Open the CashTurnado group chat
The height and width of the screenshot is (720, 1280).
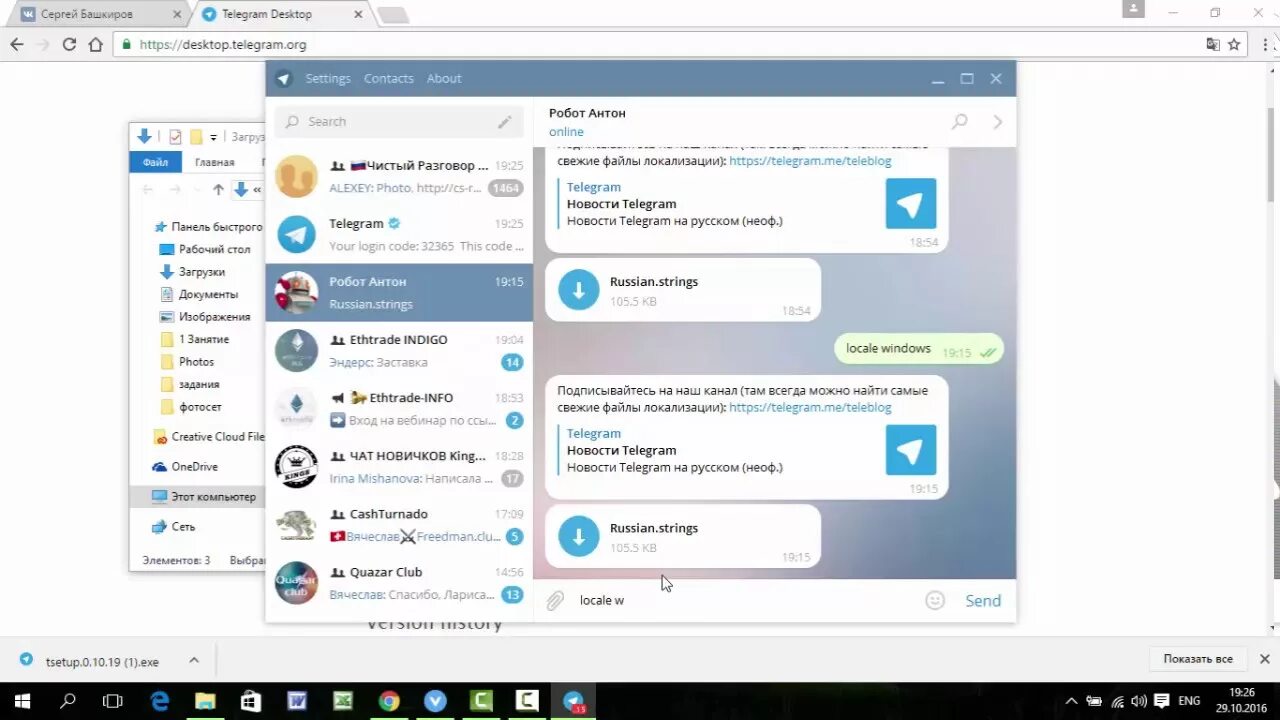tap(399, 525)
